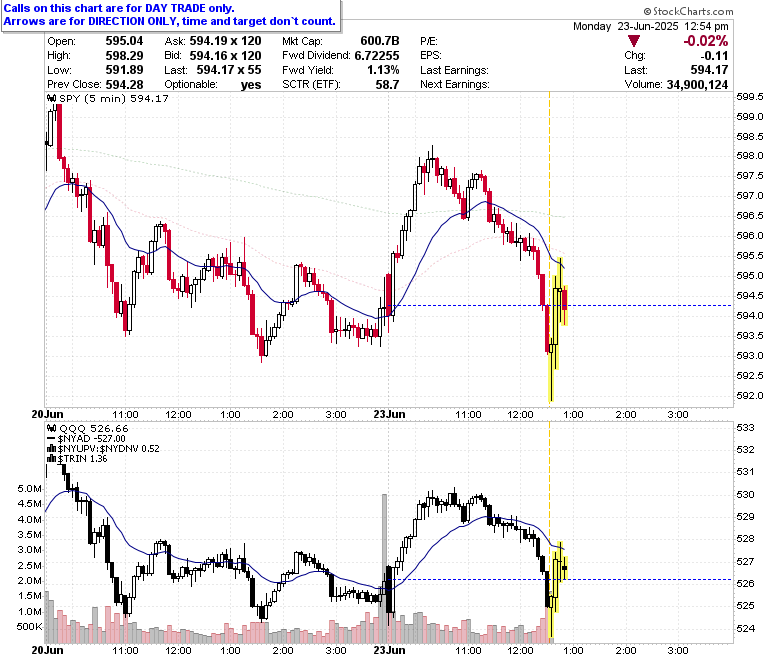Viewport: 780px width, 659px height.
Task: Select the $NYAD -527.00 legend entry
Action: (92, 439)
